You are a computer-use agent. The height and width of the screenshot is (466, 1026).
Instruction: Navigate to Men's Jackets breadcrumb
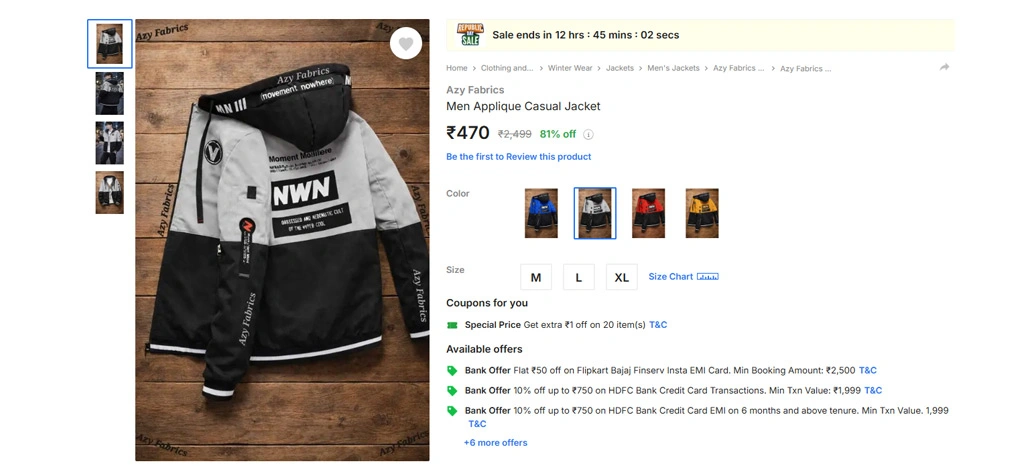pyautogui.click(x=673, y=68)
